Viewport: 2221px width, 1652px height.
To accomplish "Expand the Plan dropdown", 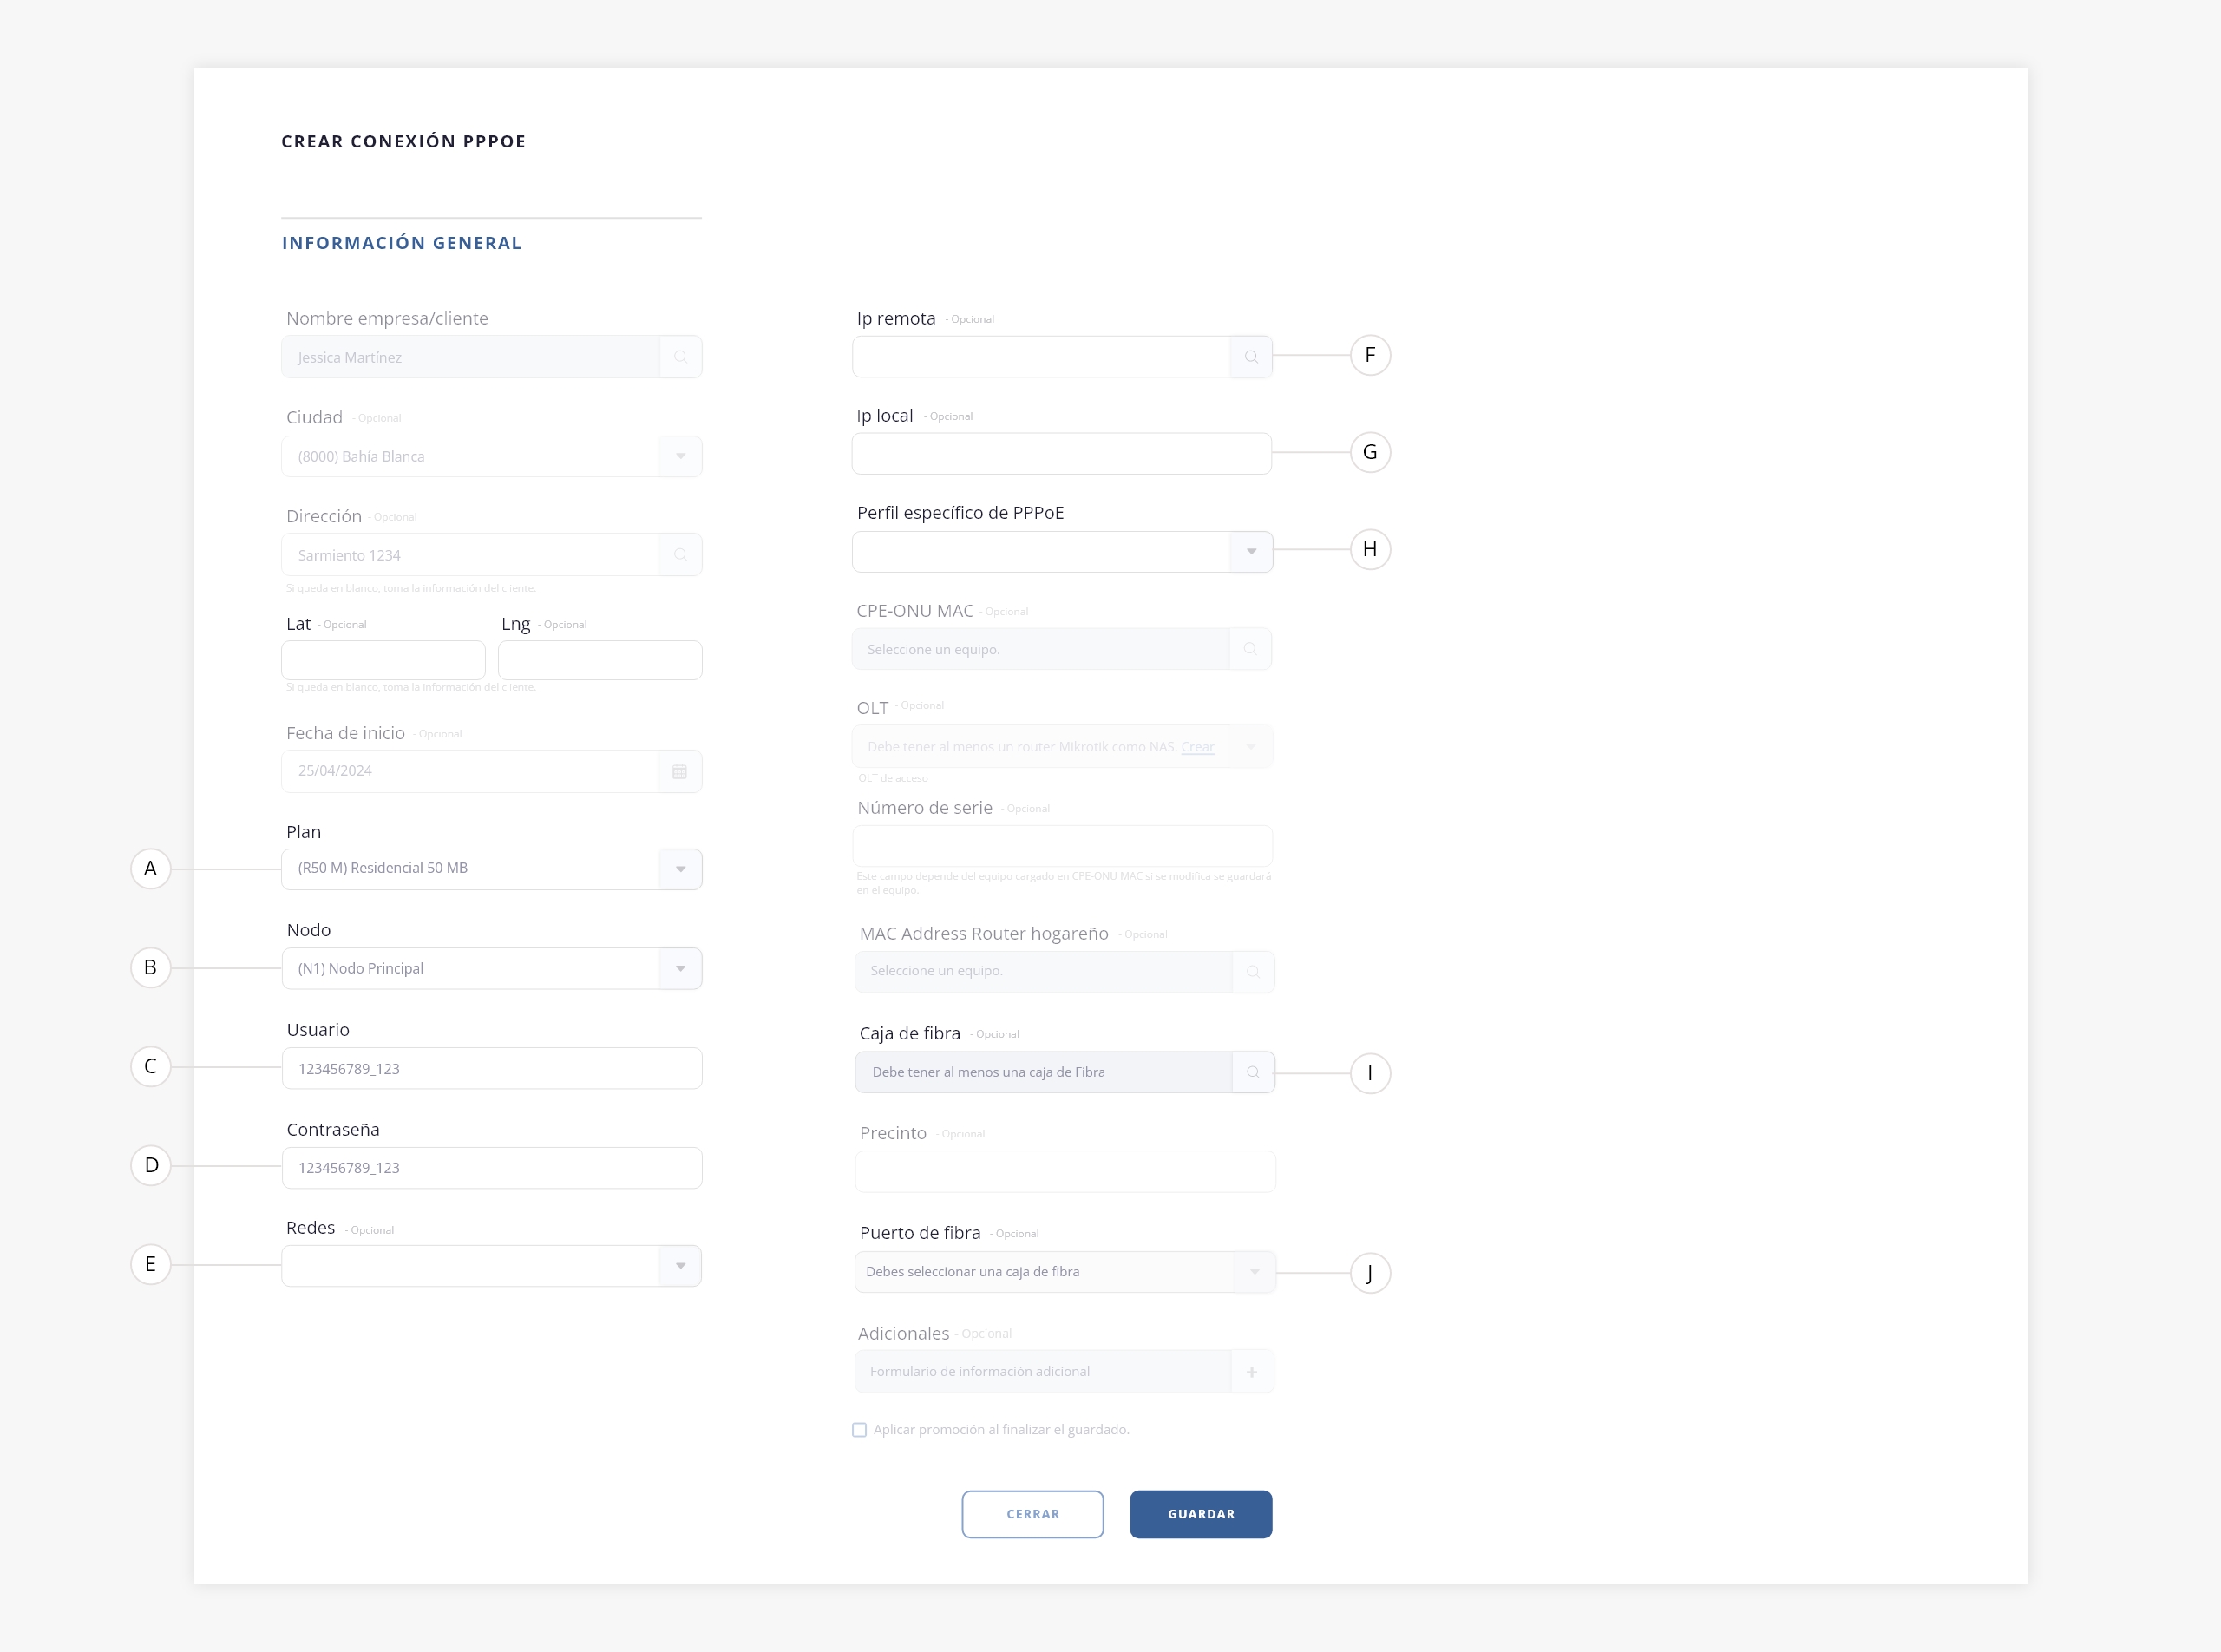I will [x=680, y=869].
